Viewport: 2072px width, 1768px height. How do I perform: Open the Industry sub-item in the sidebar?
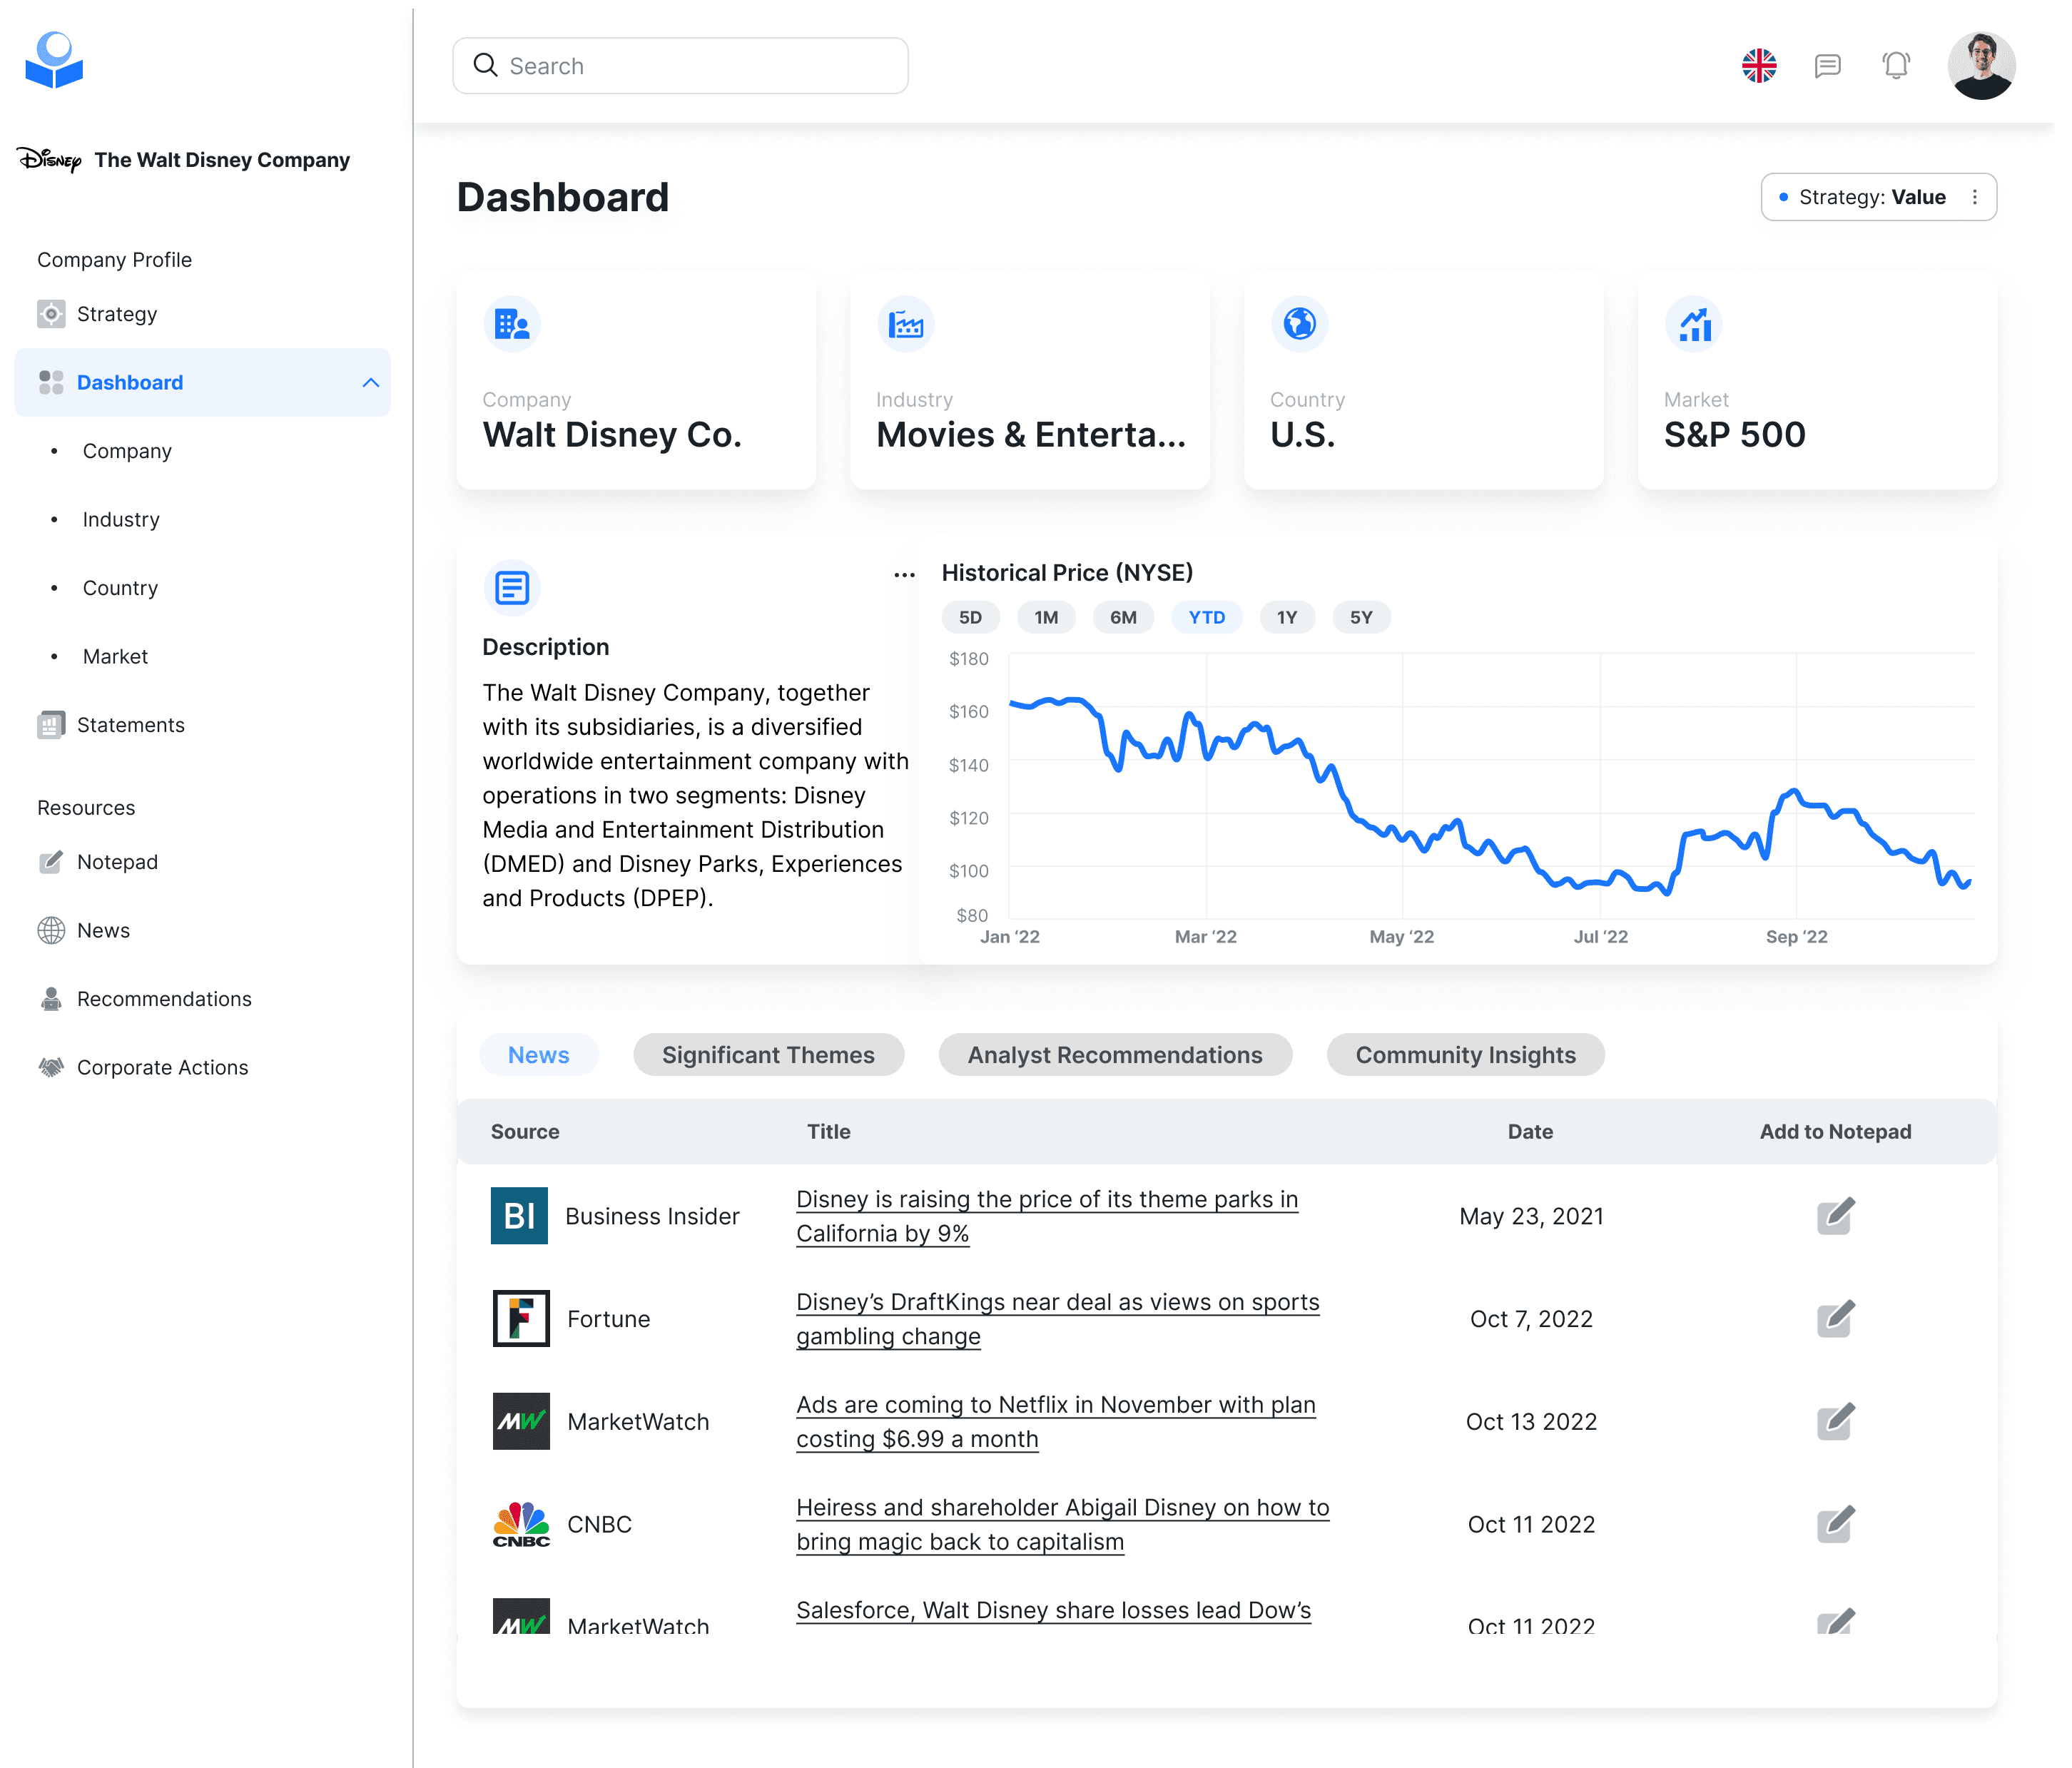[121, 520]
